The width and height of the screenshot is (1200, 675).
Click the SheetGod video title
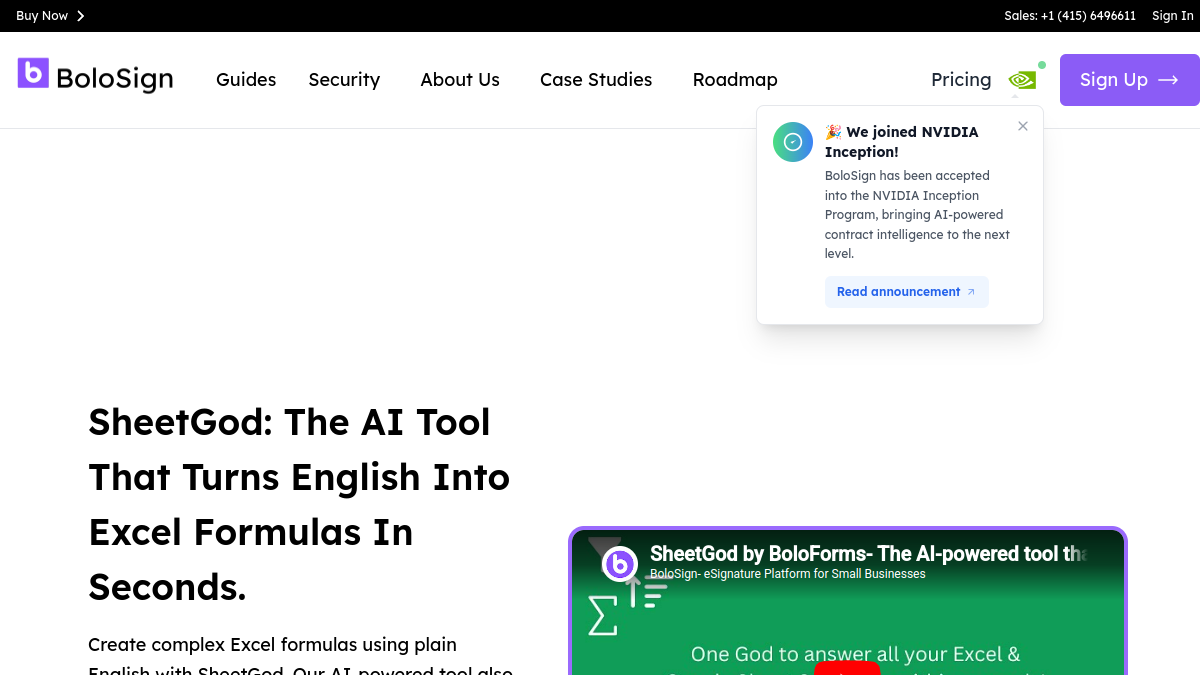pos(868,554)
